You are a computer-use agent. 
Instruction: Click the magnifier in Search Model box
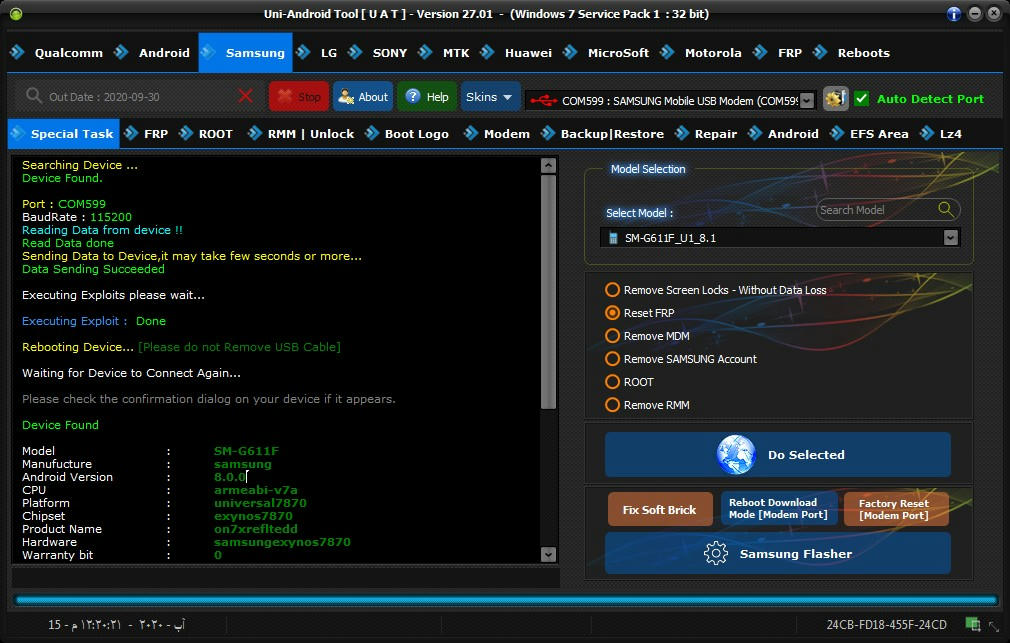(945, 209)
